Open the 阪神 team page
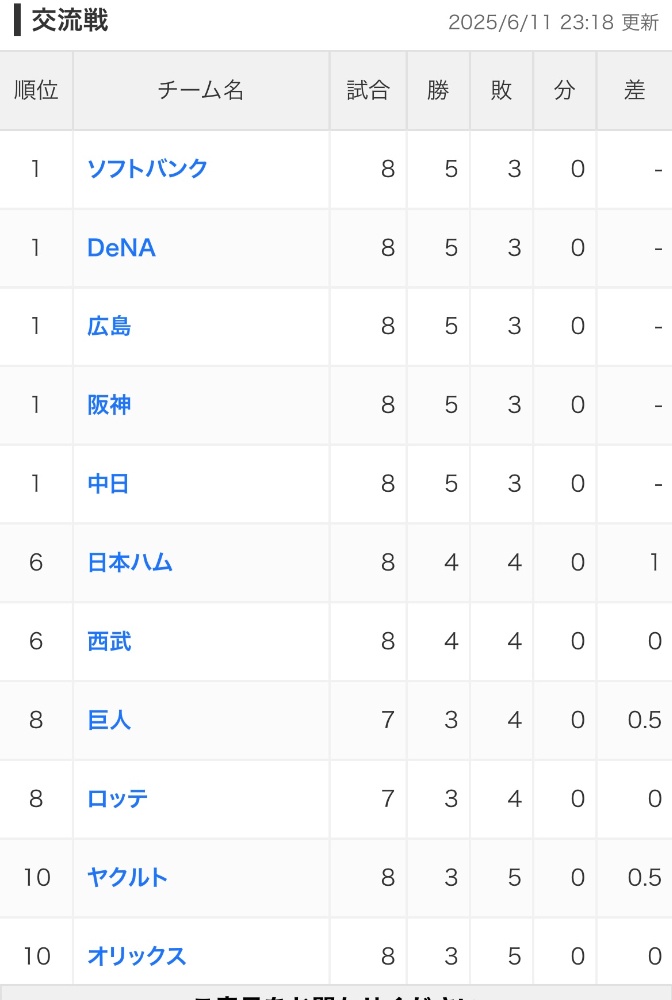 [109, 405]
